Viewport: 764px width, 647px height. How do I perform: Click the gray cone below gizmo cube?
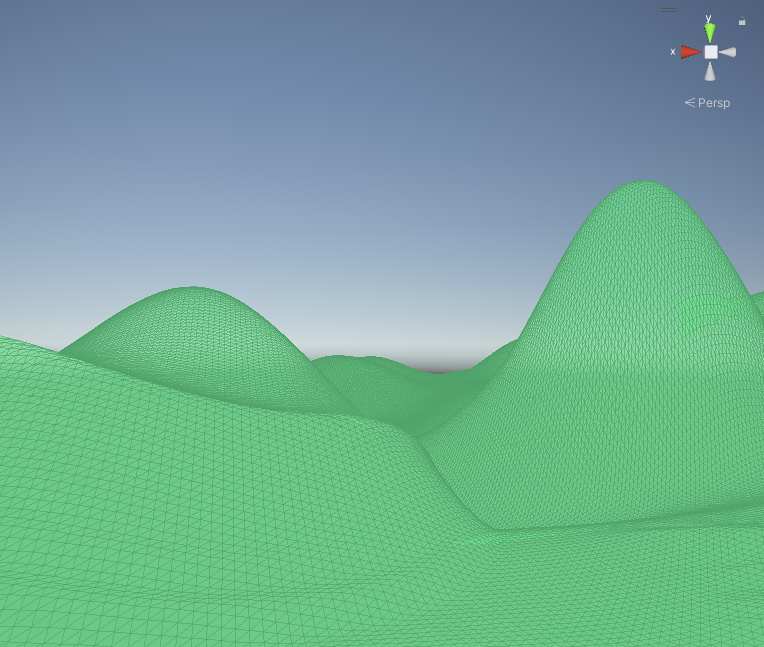(710, 72)
